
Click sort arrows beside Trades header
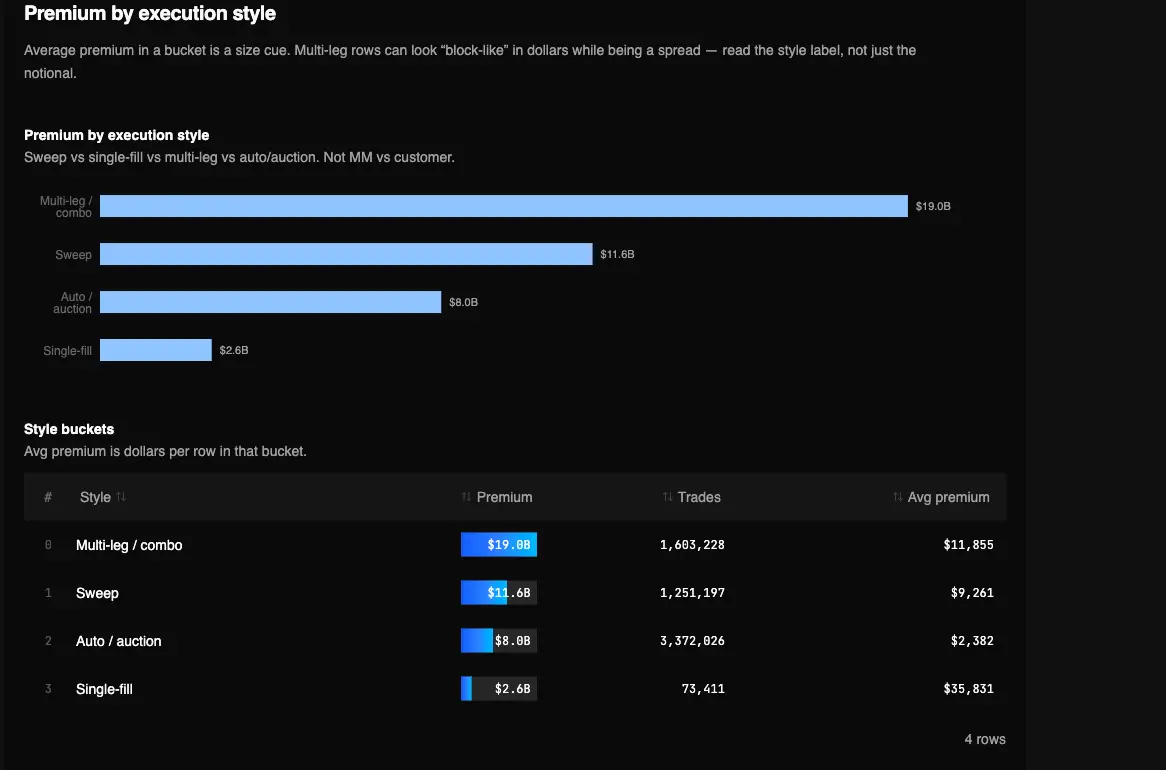pos(667,496)
